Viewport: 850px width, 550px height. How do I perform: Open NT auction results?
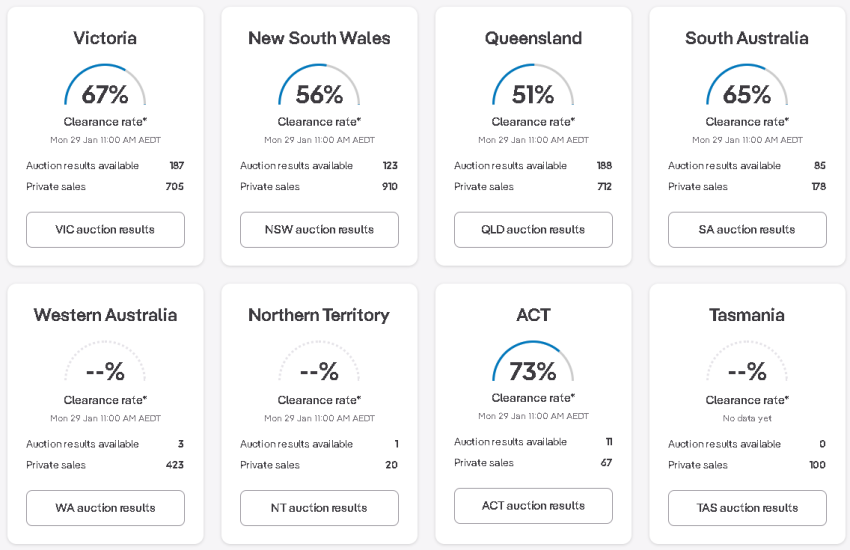click(319, 508)
